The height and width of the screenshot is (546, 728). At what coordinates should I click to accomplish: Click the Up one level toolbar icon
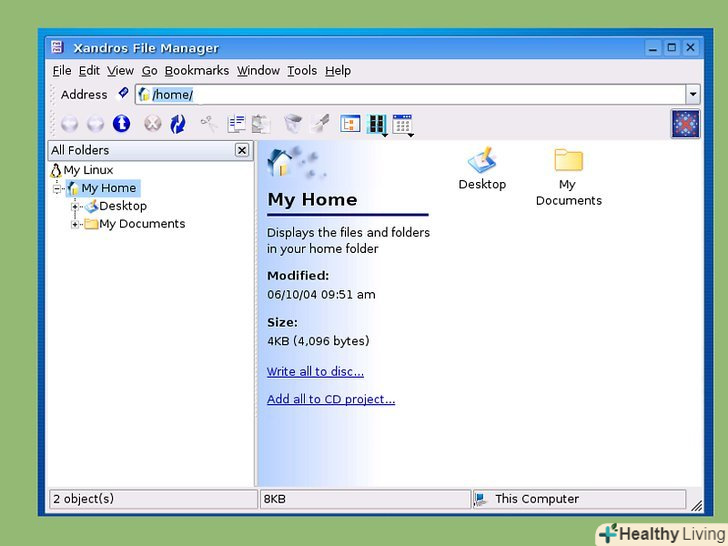pyautogui.click(x=121, y=124)
